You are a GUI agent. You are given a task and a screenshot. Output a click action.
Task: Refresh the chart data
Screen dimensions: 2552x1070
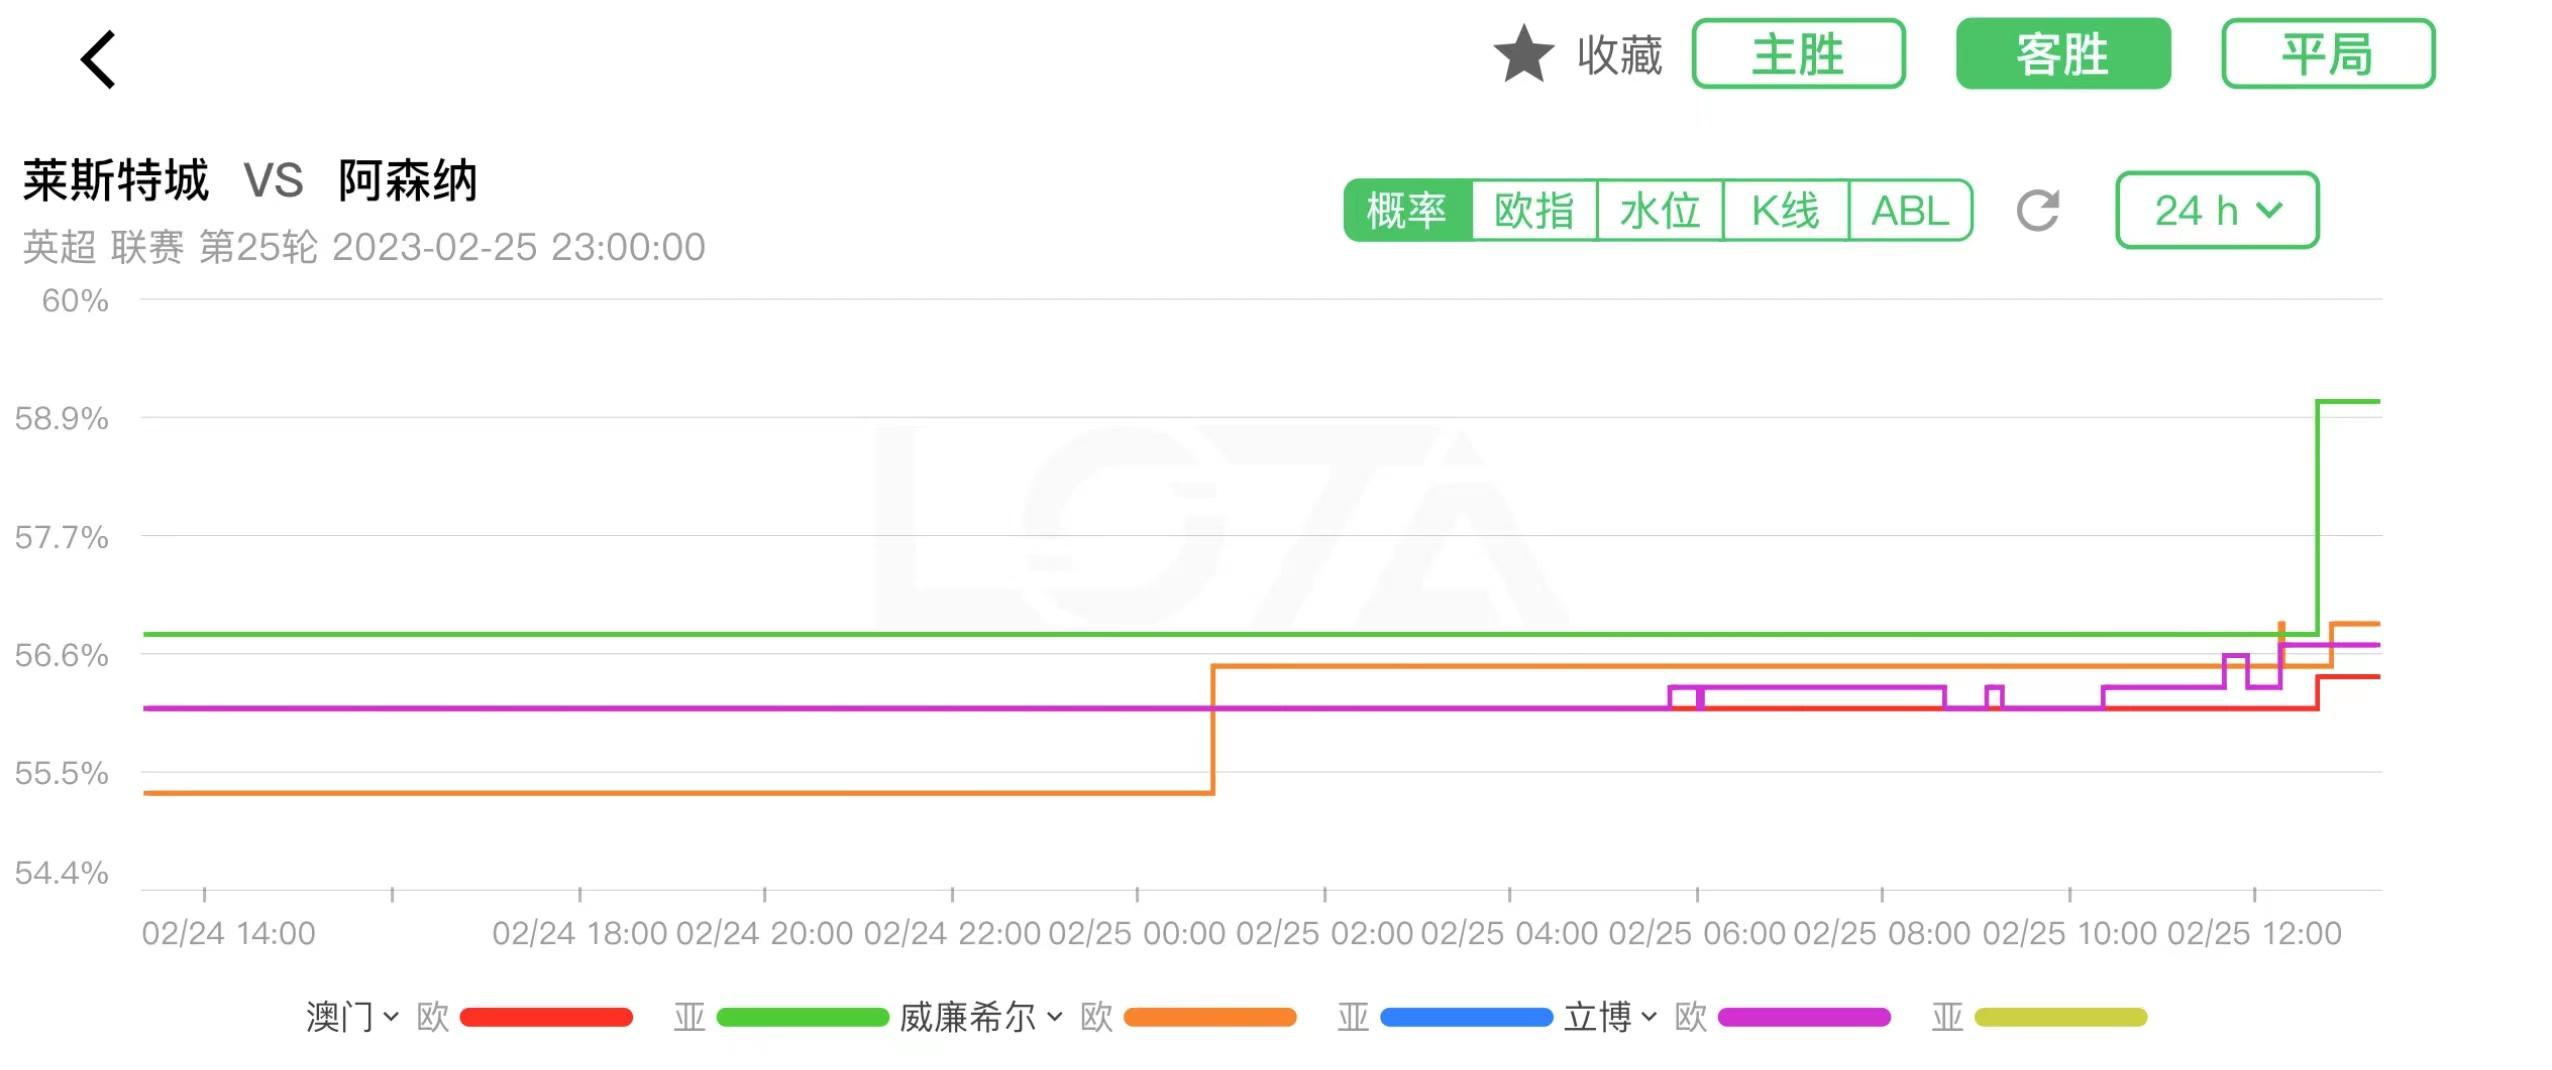2037,210
